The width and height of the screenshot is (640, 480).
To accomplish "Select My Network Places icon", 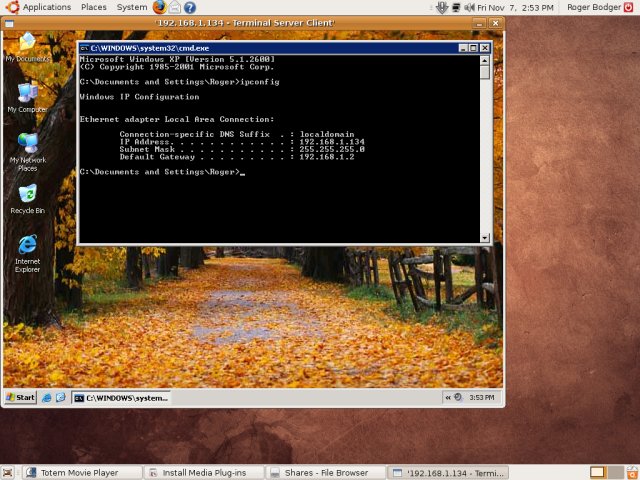I will point(27,152).
